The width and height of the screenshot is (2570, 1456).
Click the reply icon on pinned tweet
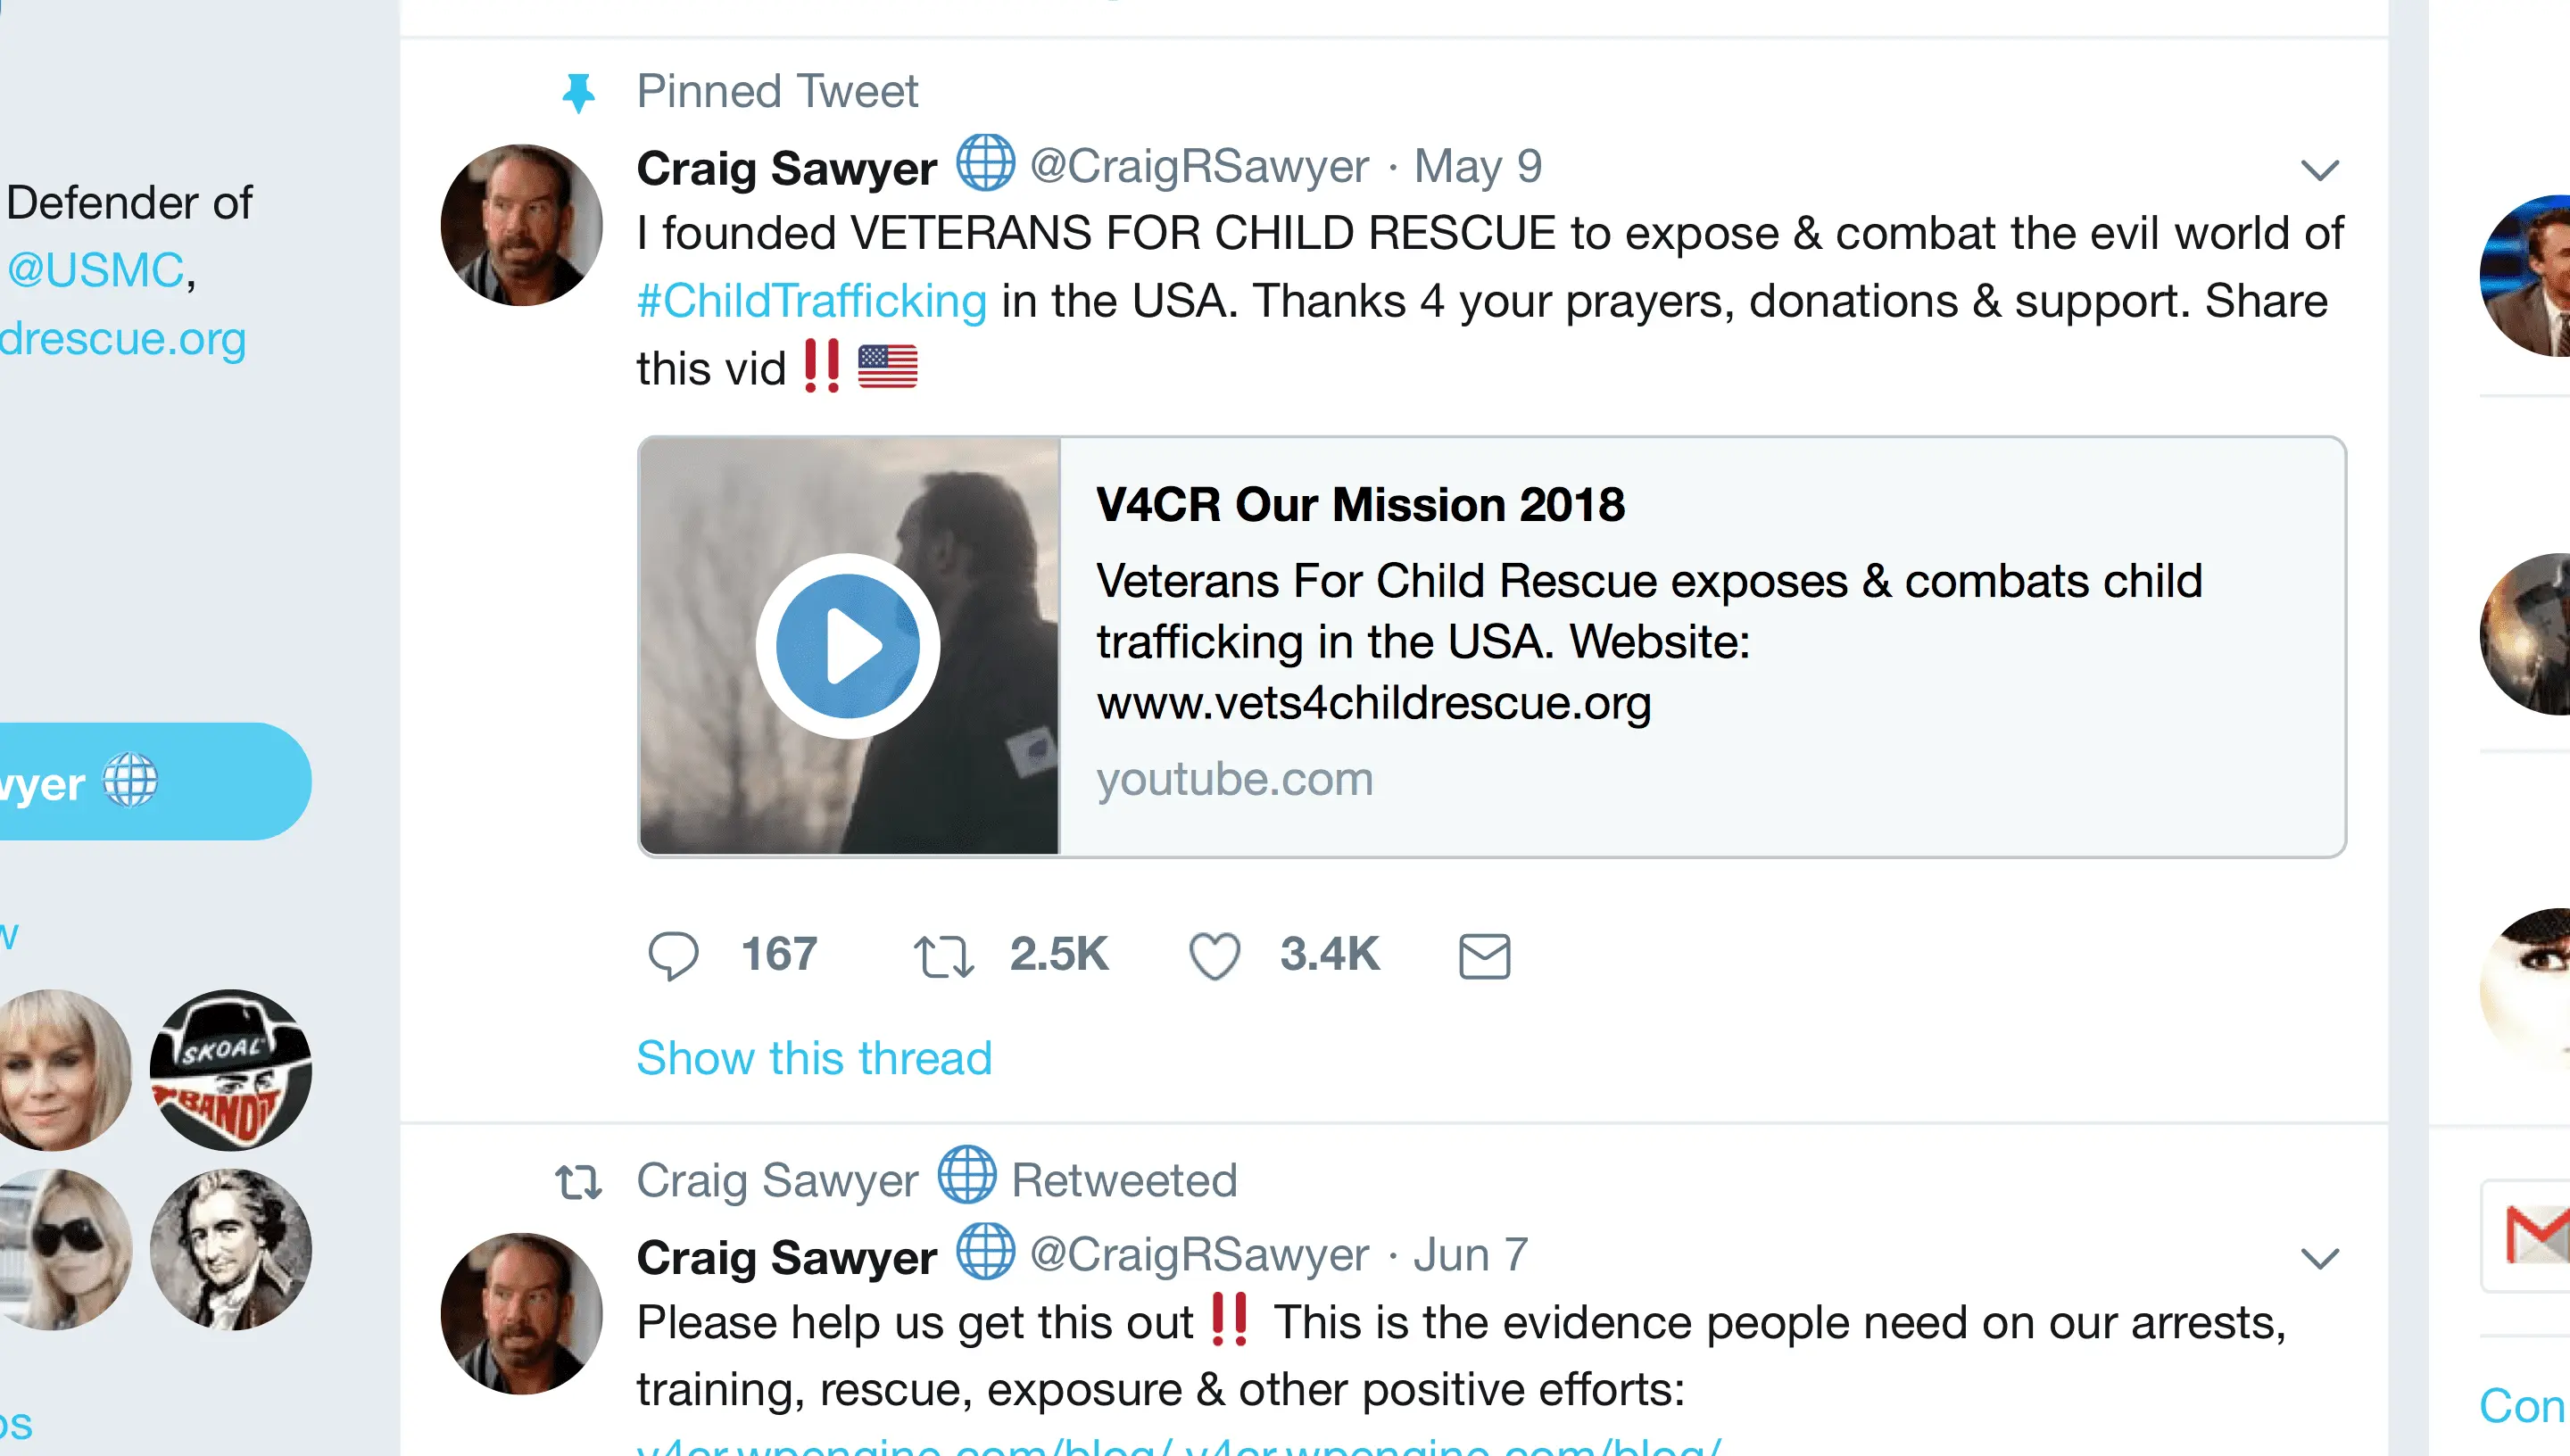pos(673,955)
